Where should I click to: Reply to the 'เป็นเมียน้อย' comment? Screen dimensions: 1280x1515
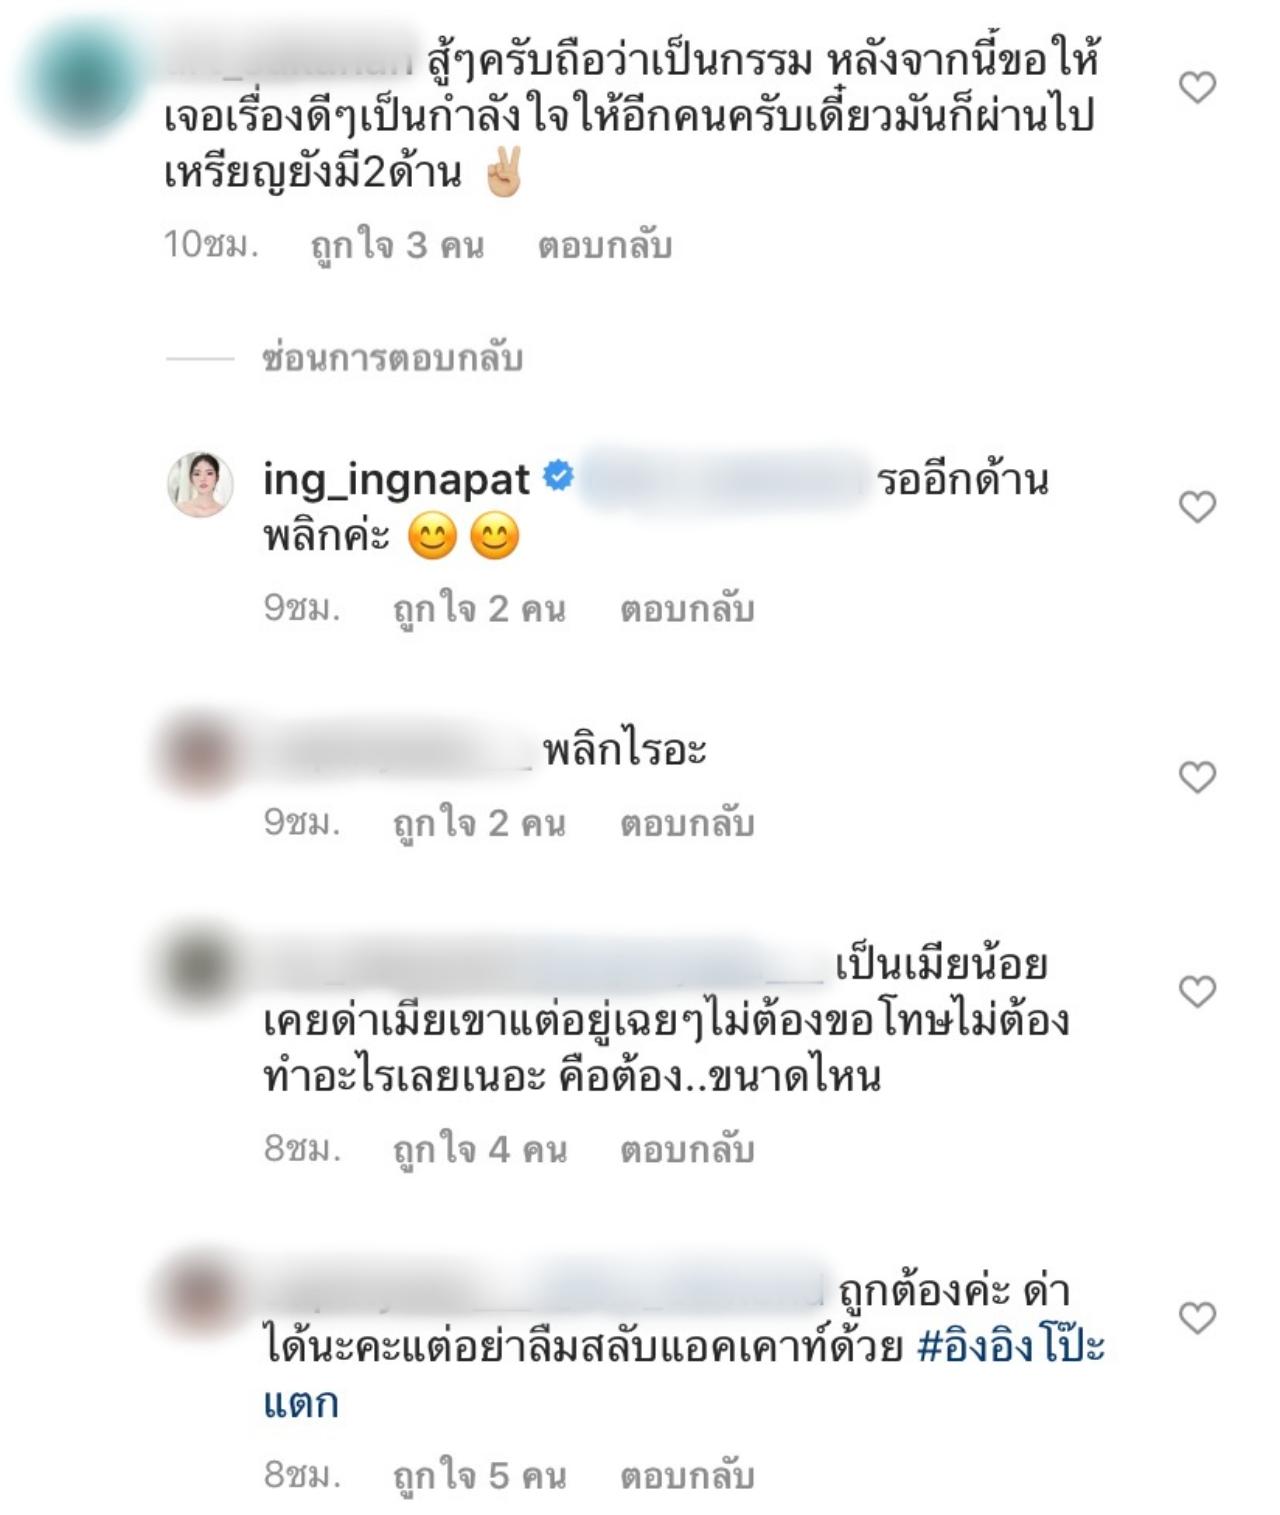pyautogui.click(x=687, y=1150)
